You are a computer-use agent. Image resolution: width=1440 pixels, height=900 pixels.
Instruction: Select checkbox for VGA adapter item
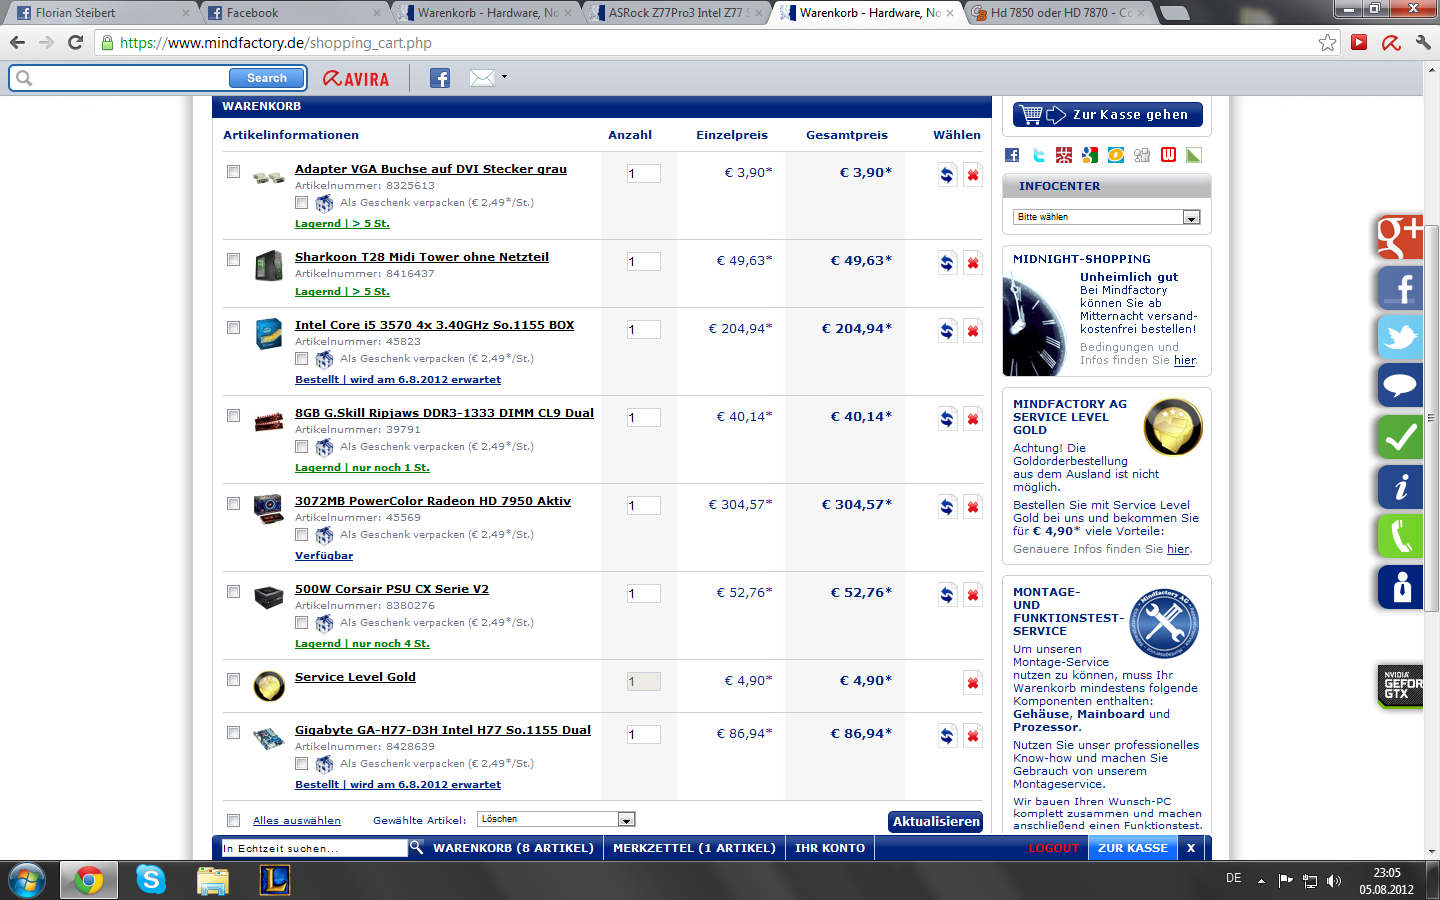(233, 172)
